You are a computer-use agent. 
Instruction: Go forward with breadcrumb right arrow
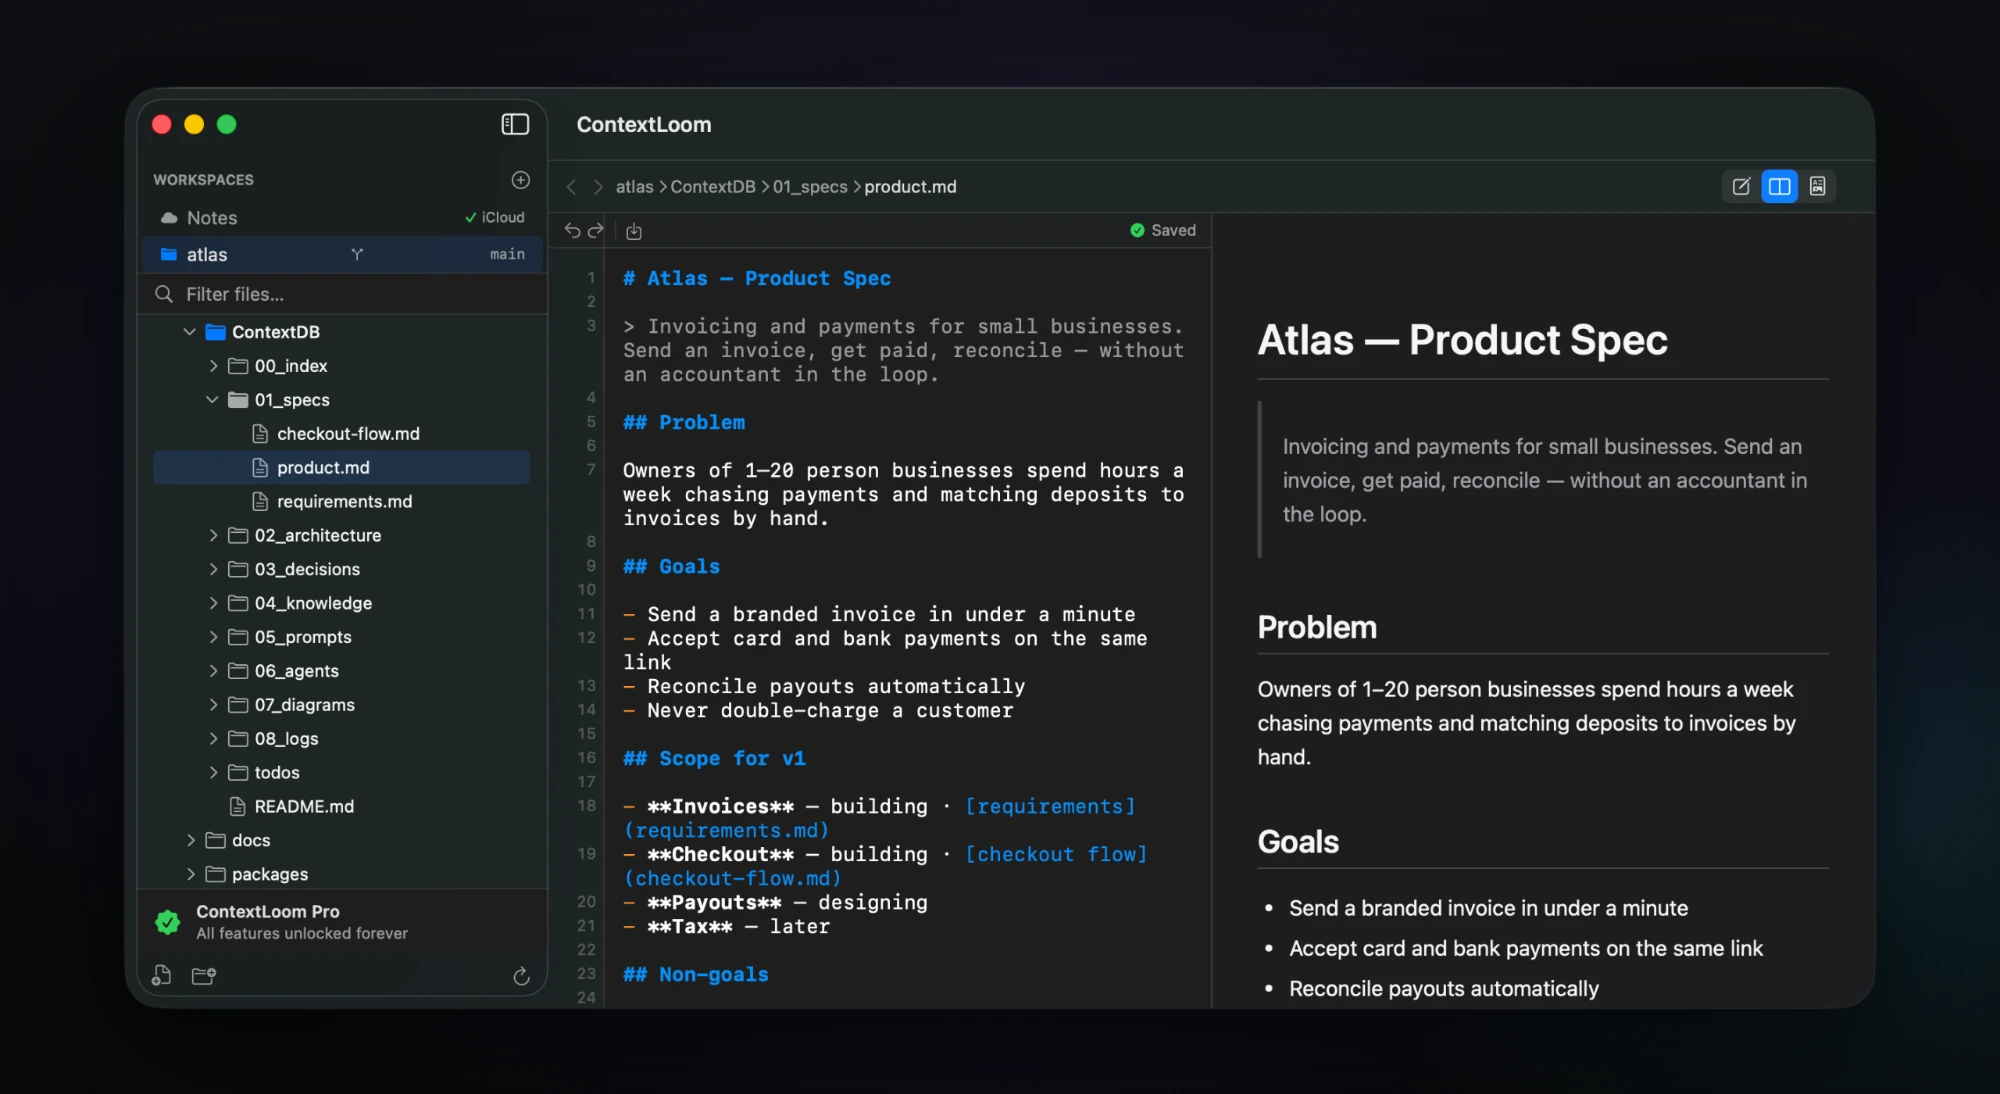pyautogui.click(x=598, y=187)
